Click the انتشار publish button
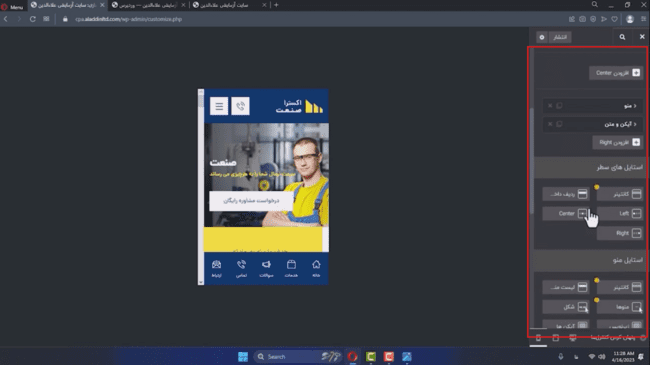The image size is (650, 365). click(560, 37)
